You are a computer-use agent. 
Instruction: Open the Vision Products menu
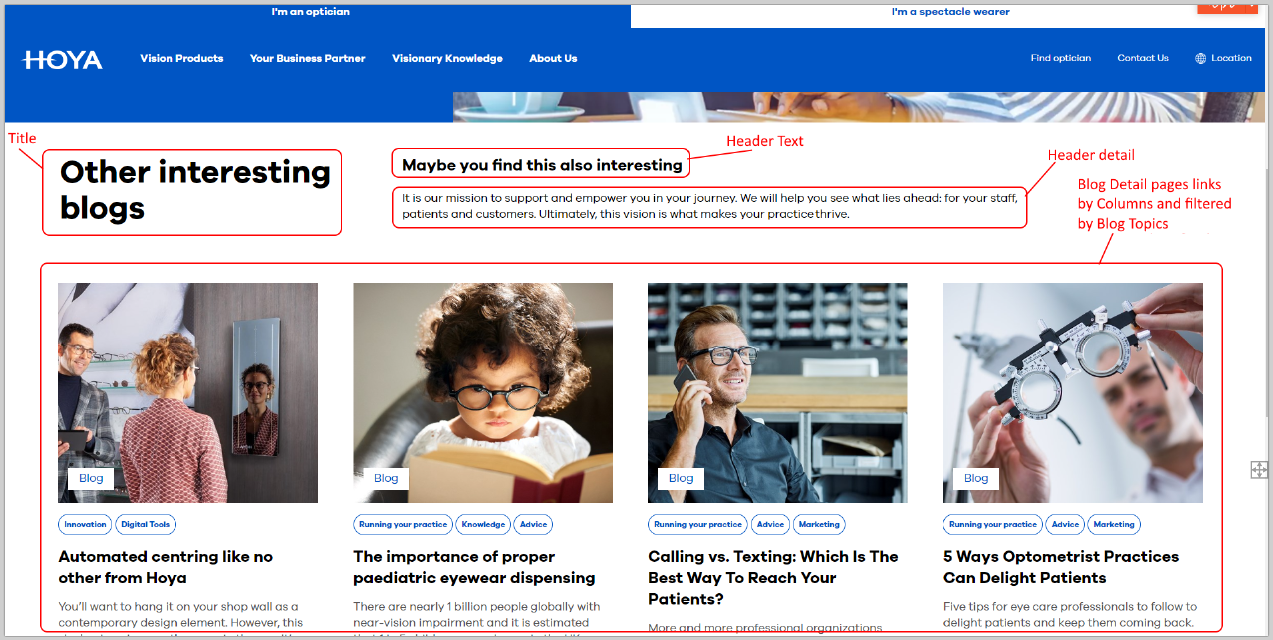tap(181, 59)
